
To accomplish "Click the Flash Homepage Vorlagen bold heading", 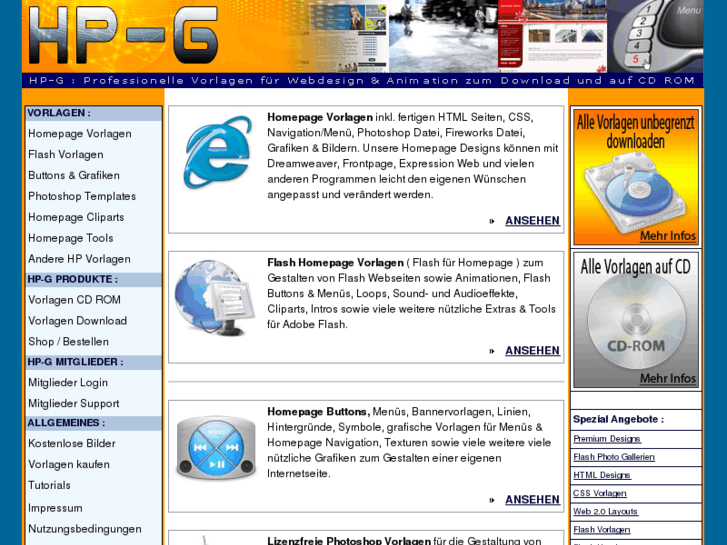I will (335, 263).
